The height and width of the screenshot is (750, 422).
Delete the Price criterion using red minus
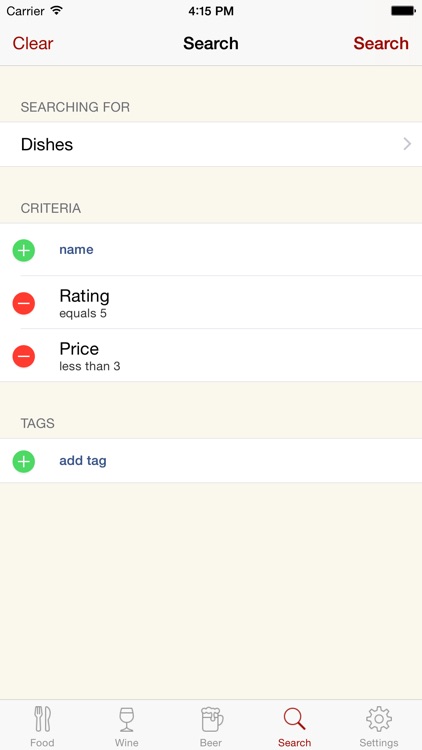click(23, 356)
